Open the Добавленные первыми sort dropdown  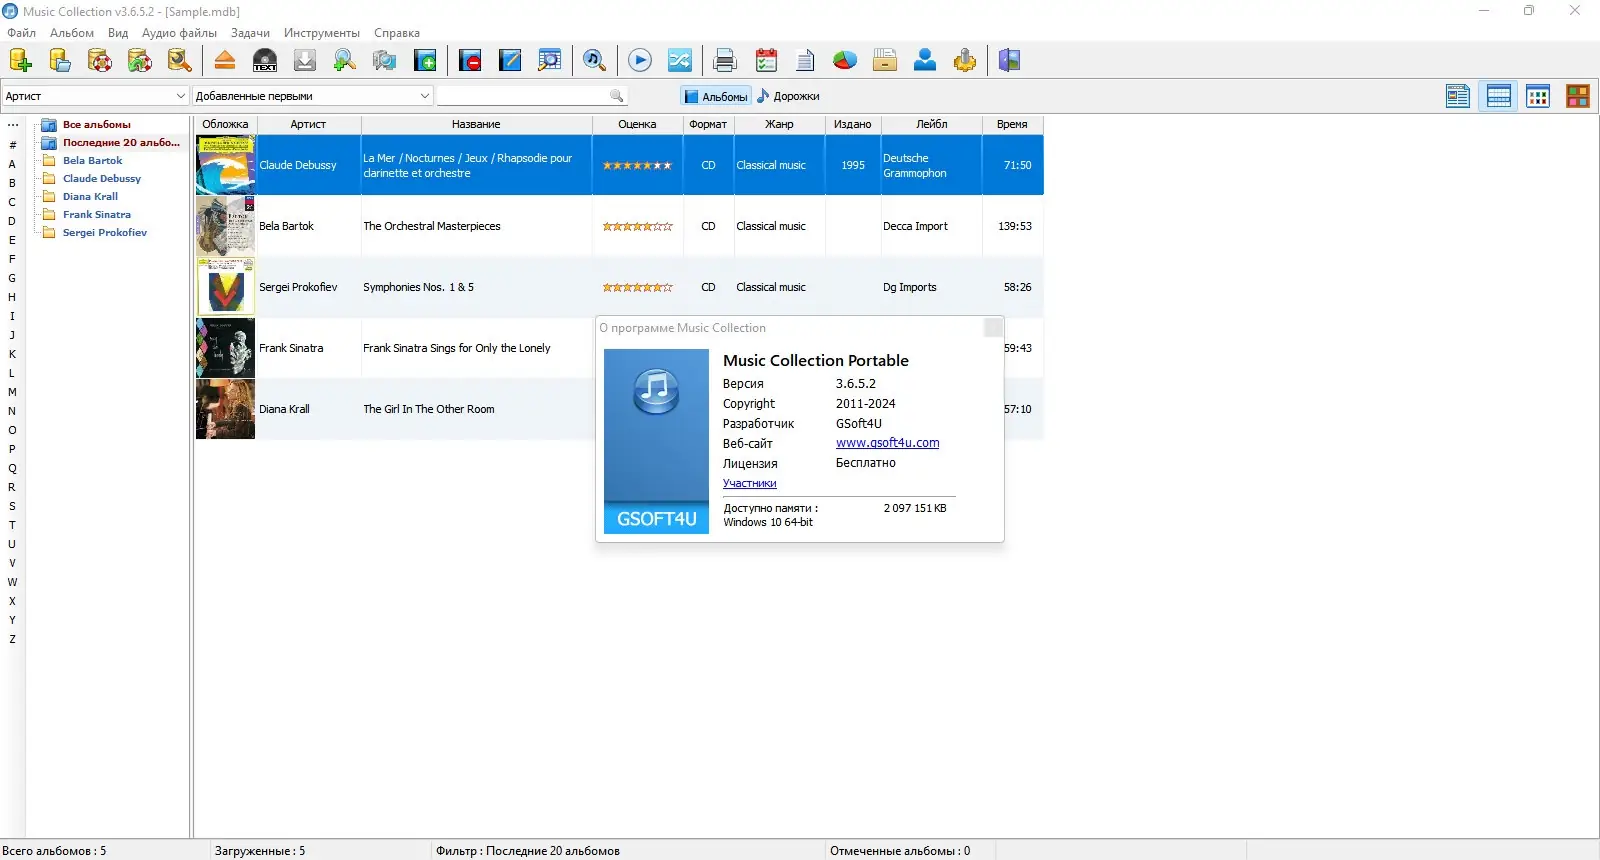coord(313,96)
